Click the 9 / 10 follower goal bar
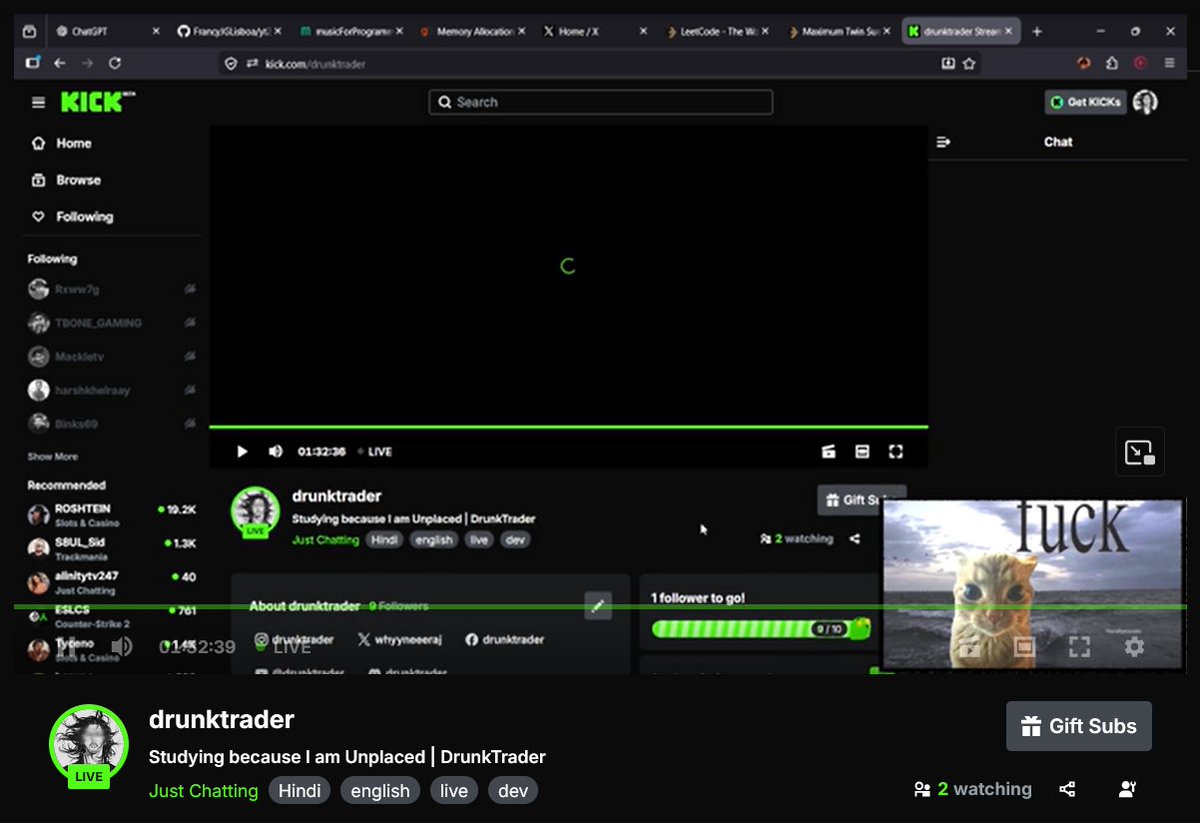The image size is (1200, 823). pyautogui.click(x=760, y=629)
